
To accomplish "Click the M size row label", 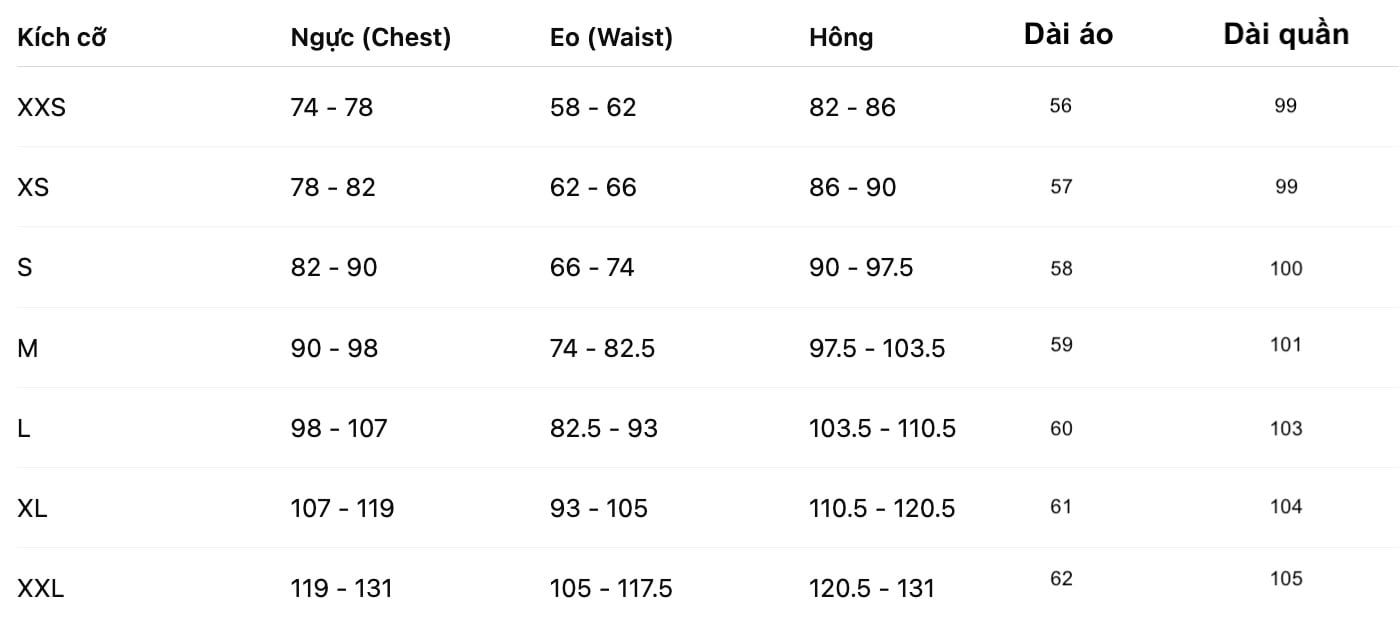I will pyautogui.click(x=28, y=348).
